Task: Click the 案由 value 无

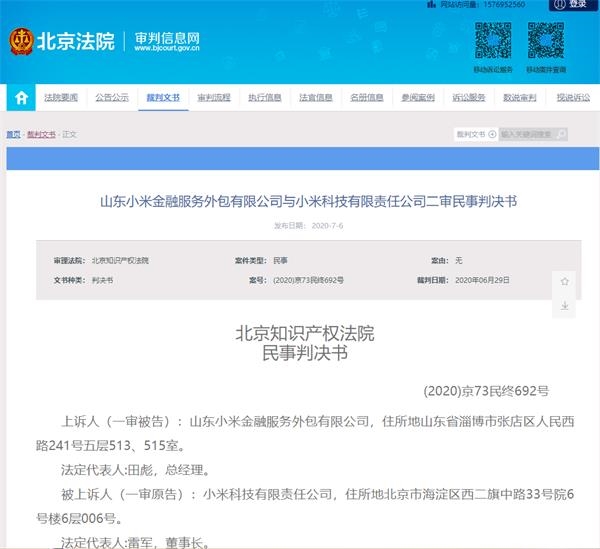Action: pyautogui.click(x=459, y=261)
